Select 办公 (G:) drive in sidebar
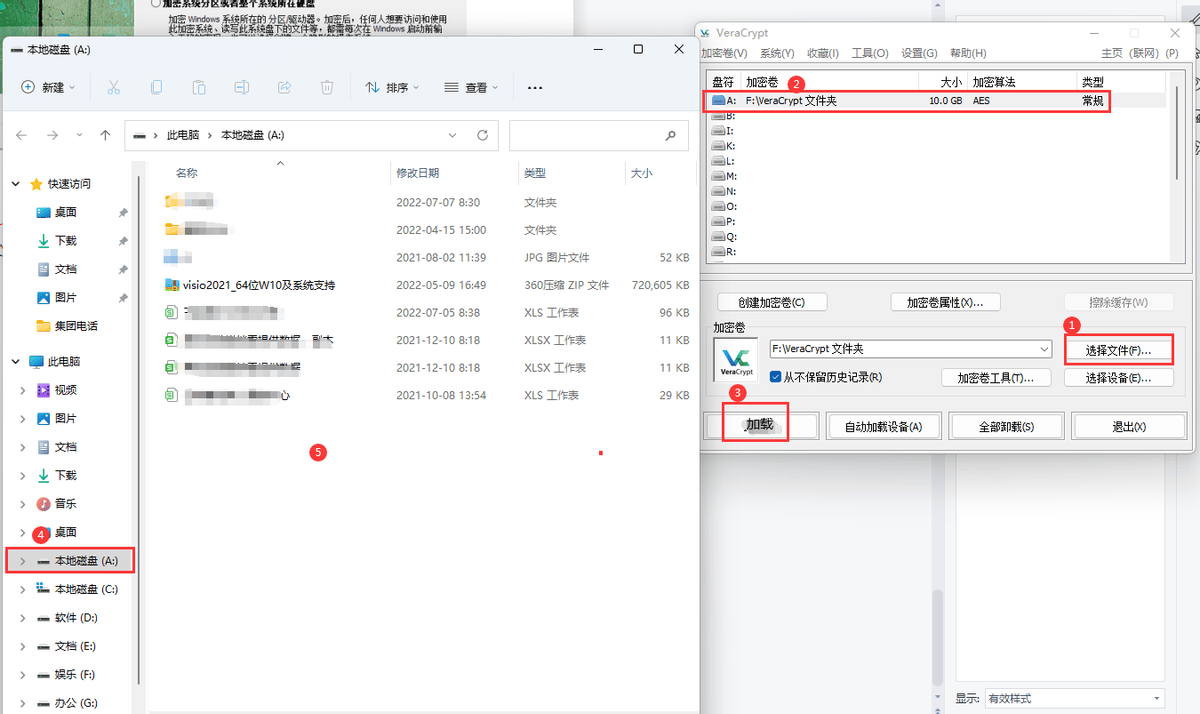The height and width of the screenshot is (714, 1200). (x=76, y=703)
